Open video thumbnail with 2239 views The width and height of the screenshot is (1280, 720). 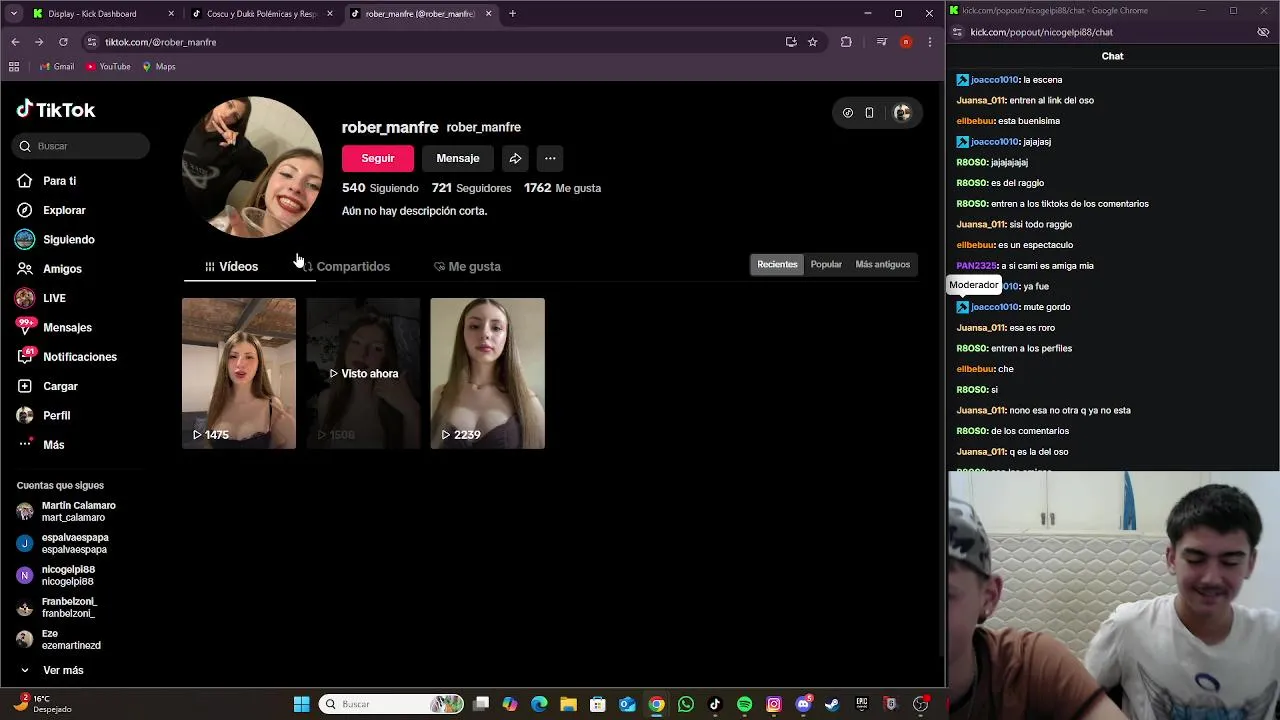(488, 373)
